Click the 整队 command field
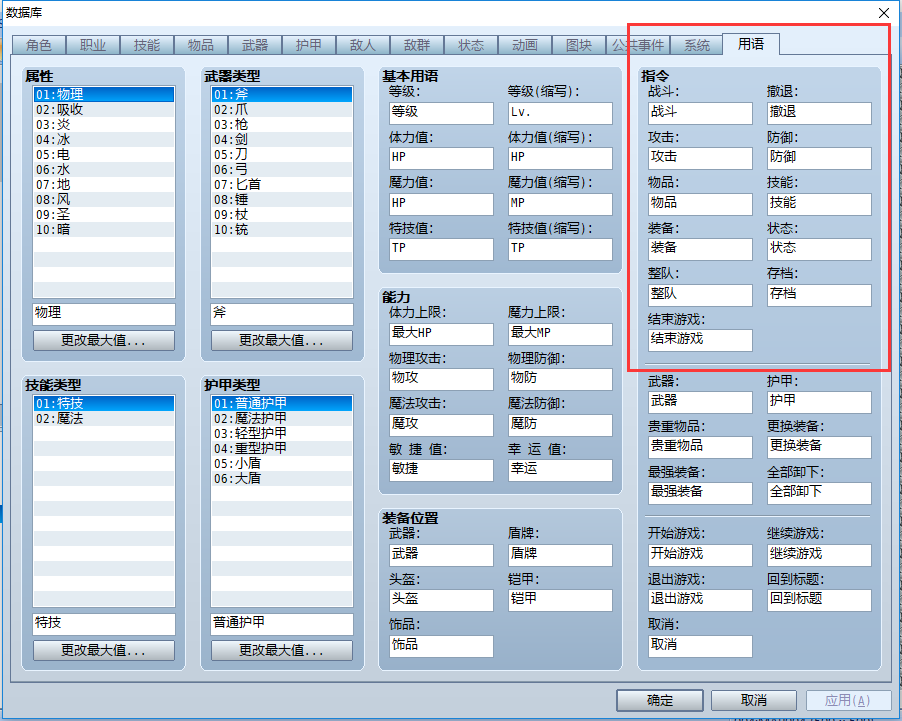Screen dimensions: 902x721 point(700,295)
